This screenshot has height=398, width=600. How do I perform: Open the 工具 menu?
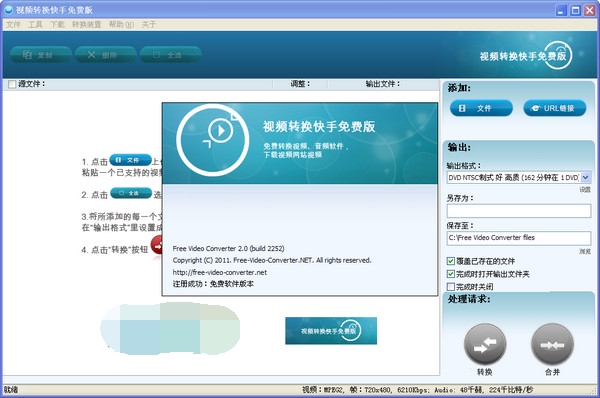coord(35,24)
